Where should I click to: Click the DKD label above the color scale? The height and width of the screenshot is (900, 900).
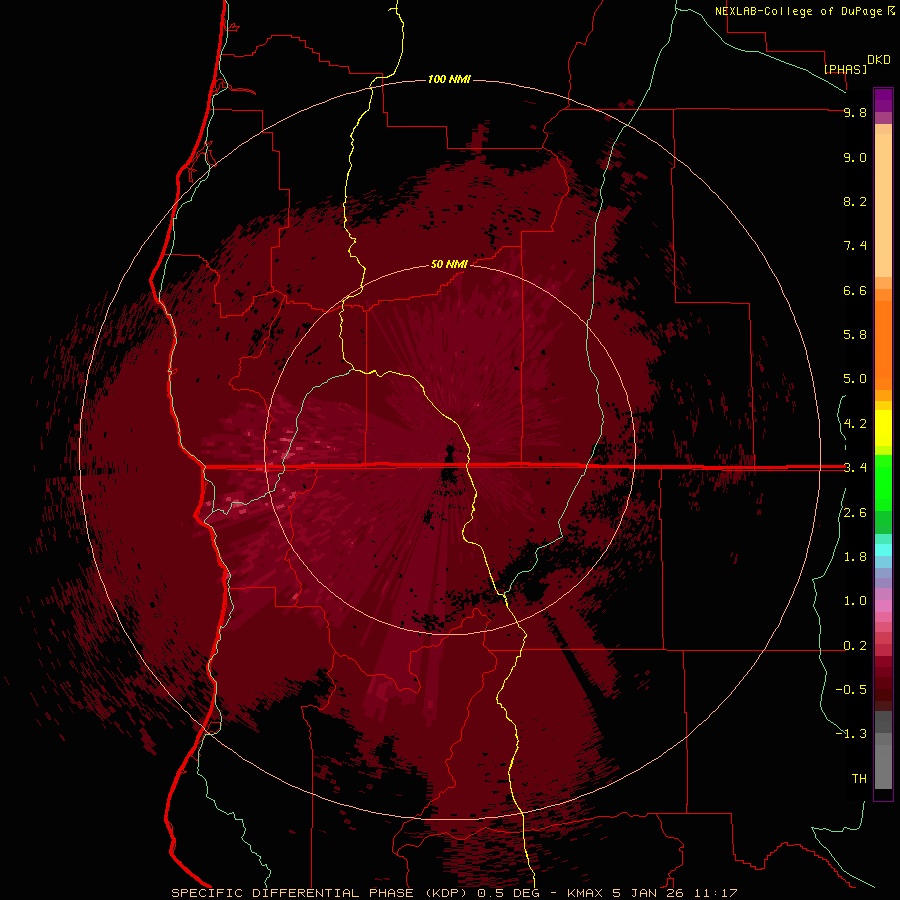click(x=879, y=60)
